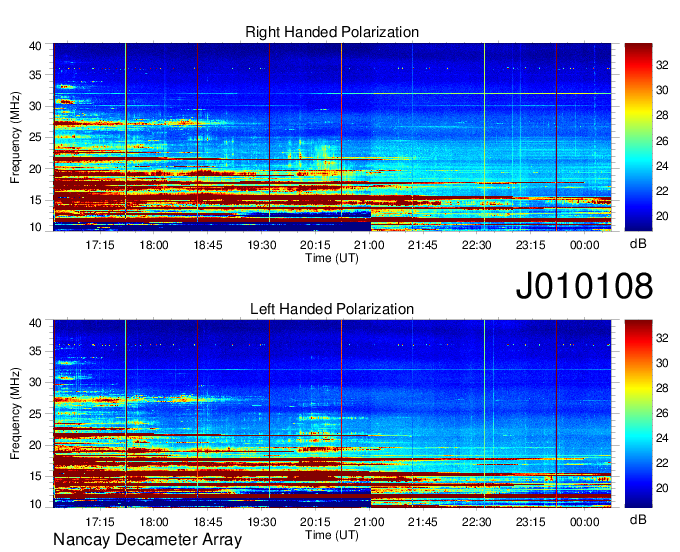Click the 00:00 tick label on top plot
The height and width of the screenshot is (552, 680).
point(585,245)
